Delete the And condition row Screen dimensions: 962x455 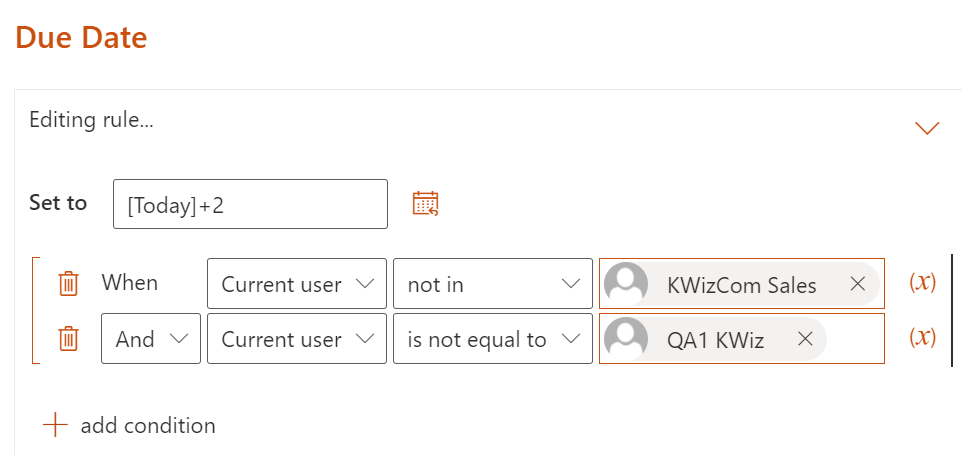(68, 339)
